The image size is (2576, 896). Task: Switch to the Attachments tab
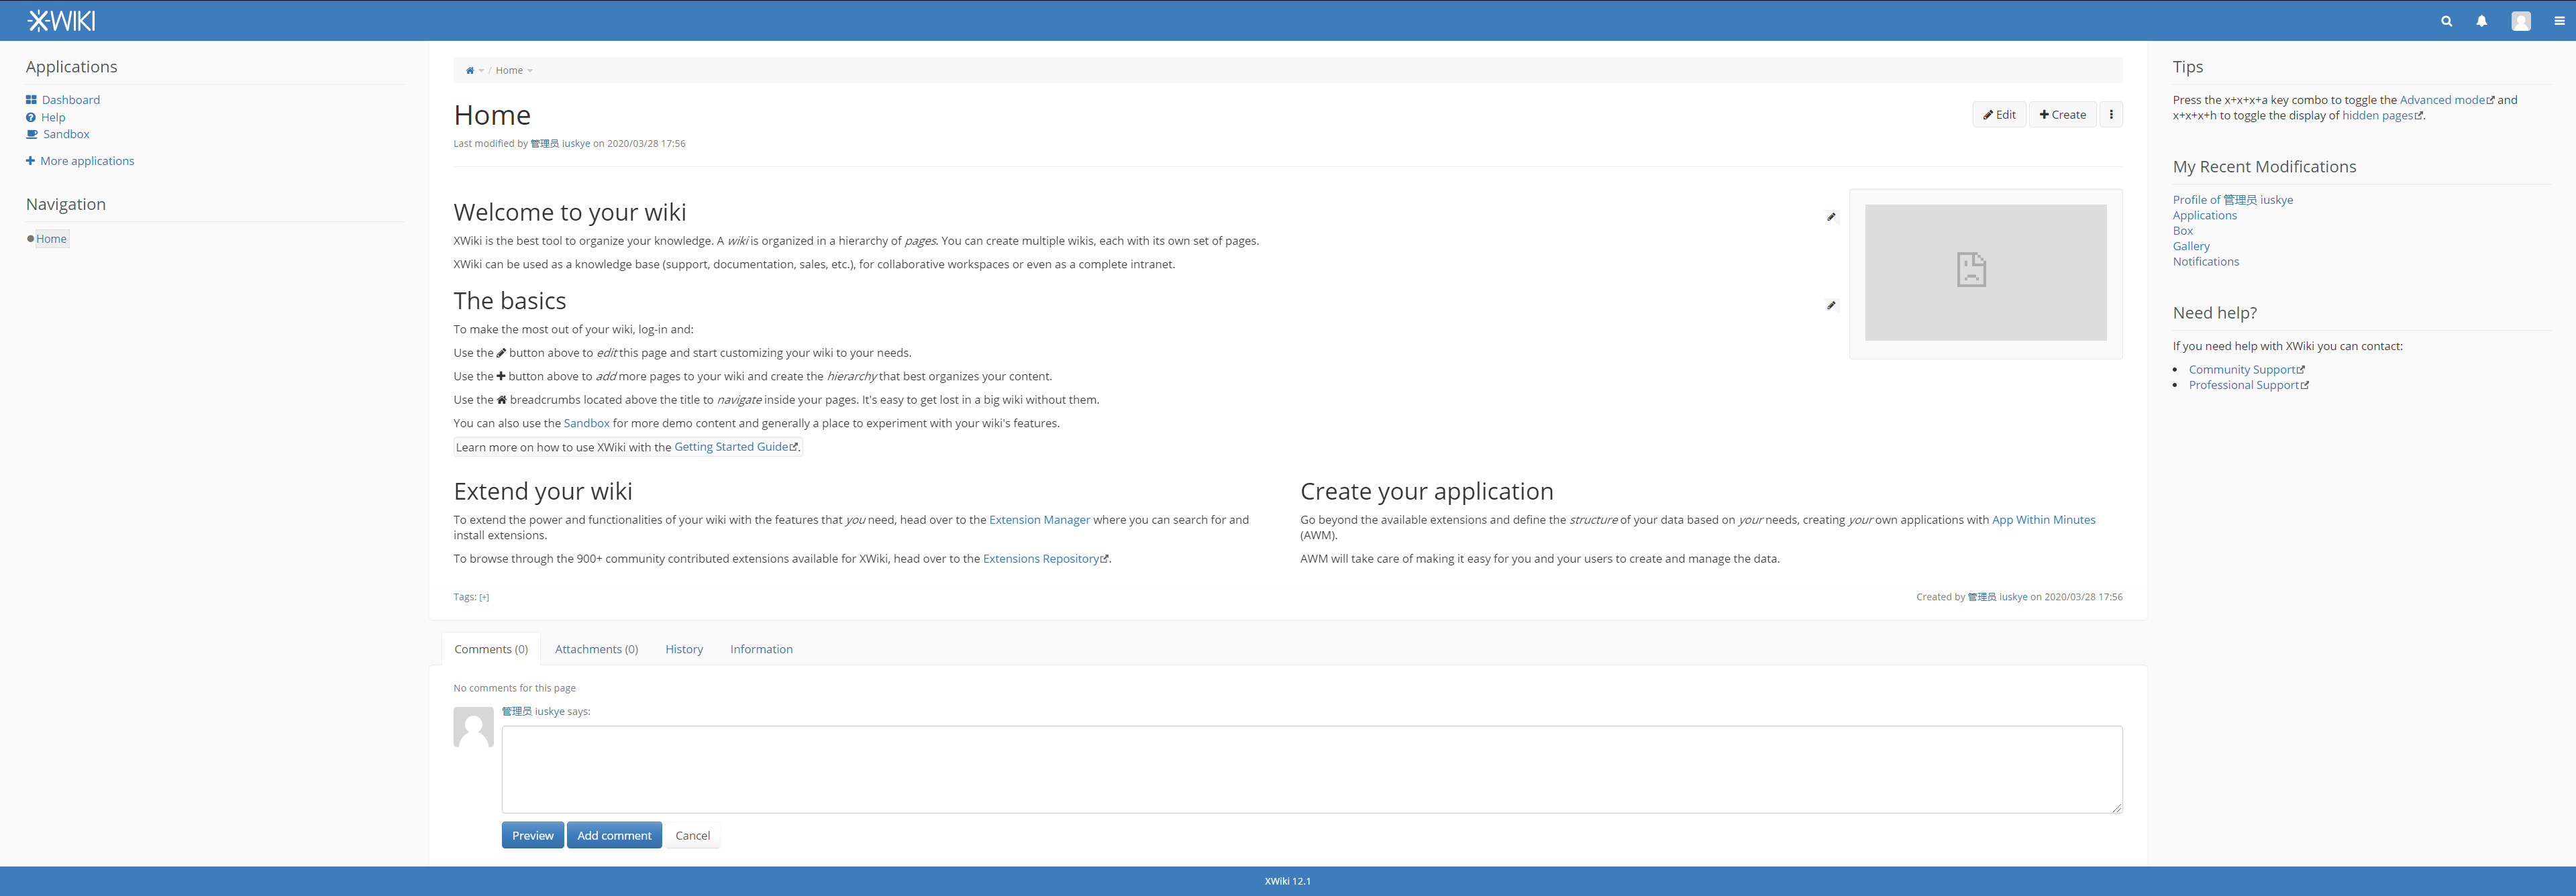pyautogui.click(x=596, y=649)
